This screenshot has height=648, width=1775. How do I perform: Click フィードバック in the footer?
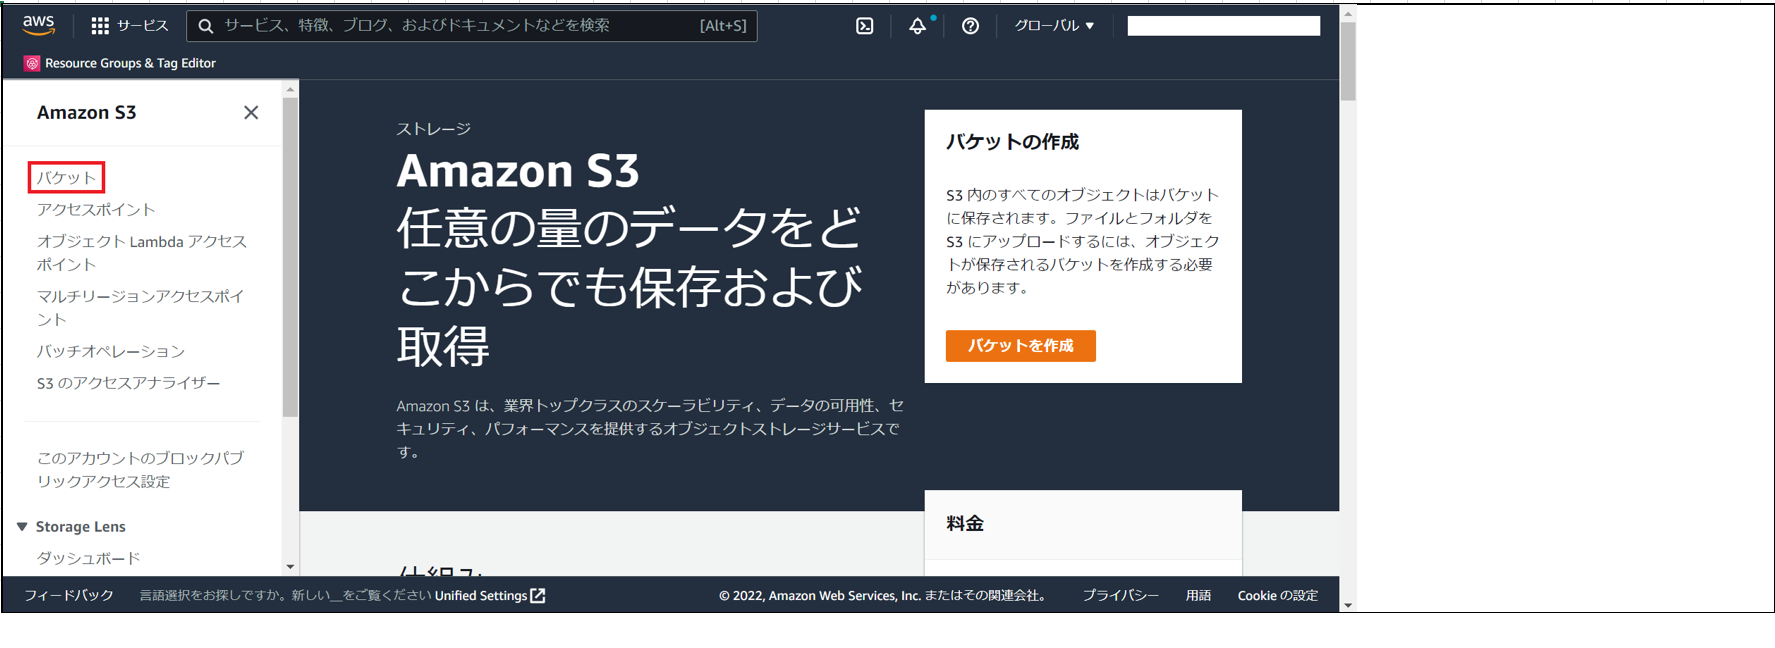[69, 596]
